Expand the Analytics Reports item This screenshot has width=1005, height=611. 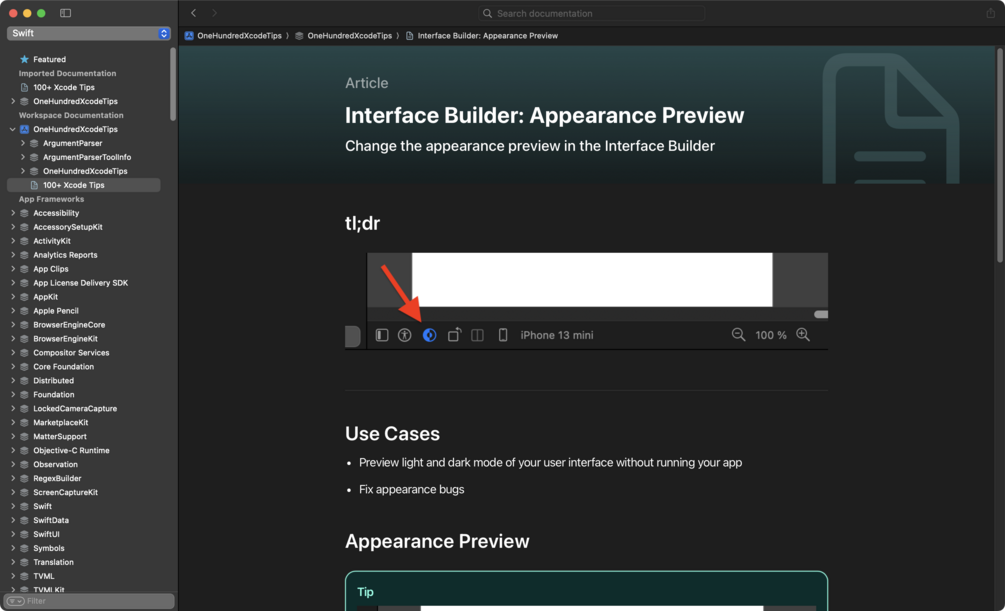[13, 255]
